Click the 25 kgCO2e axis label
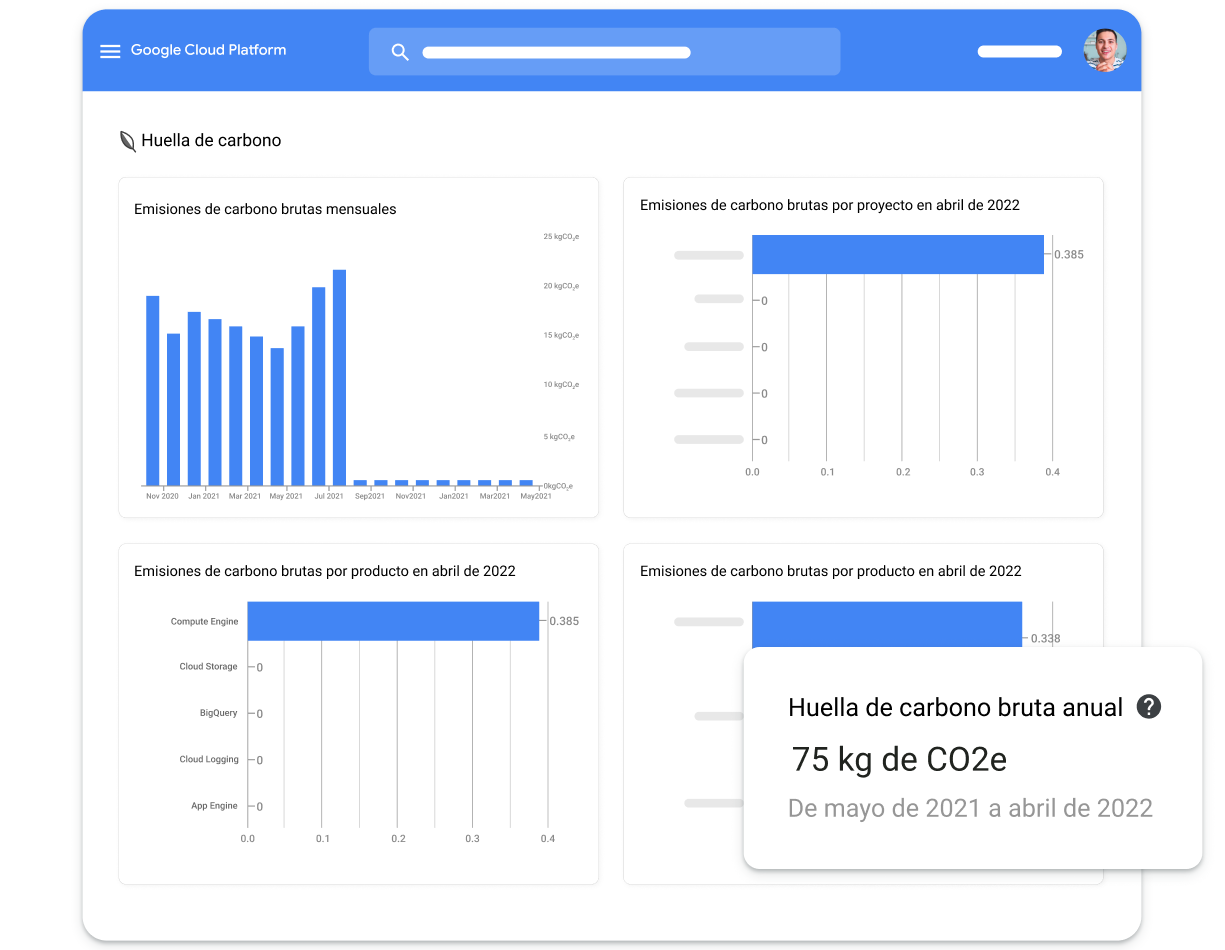1225x950 pixels. 561,237
